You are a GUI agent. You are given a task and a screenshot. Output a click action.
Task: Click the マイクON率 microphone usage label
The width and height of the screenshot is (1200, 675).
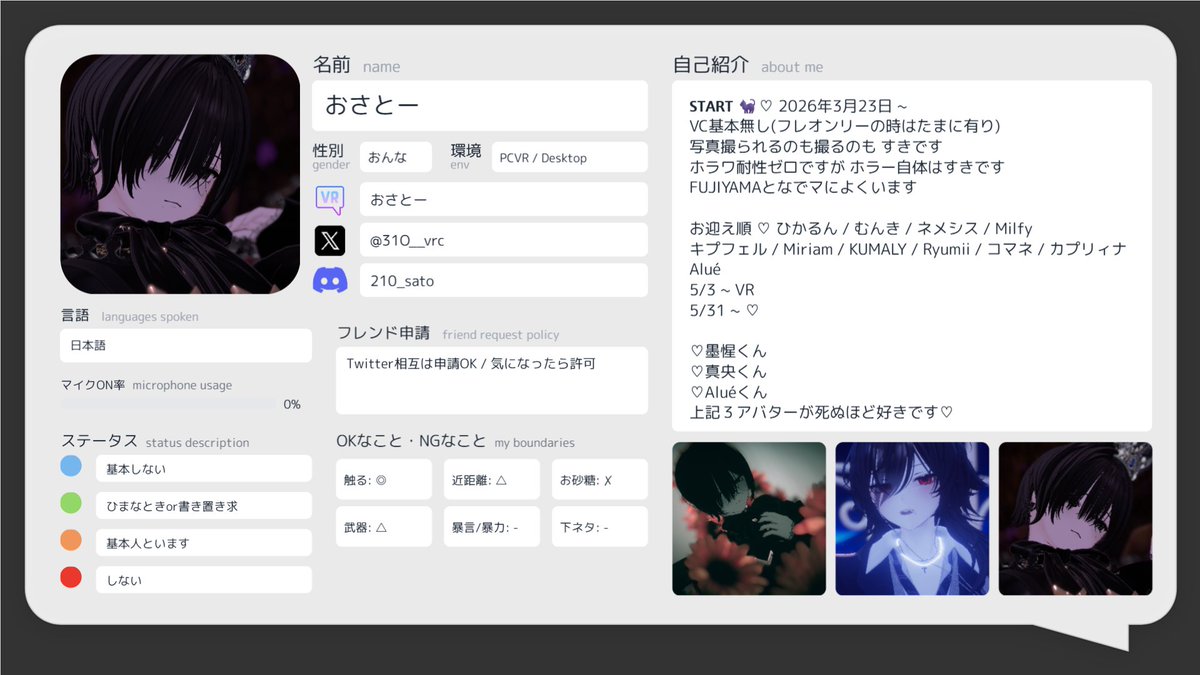146,385
